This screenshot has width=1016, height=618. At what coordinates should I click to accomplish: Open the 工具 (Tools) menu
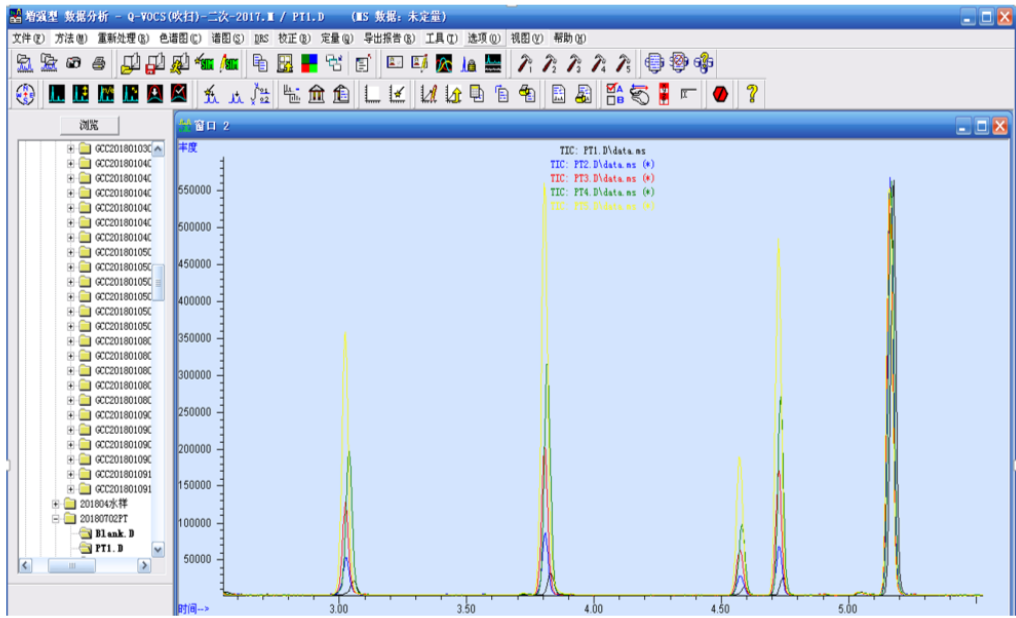coord(441,38)
